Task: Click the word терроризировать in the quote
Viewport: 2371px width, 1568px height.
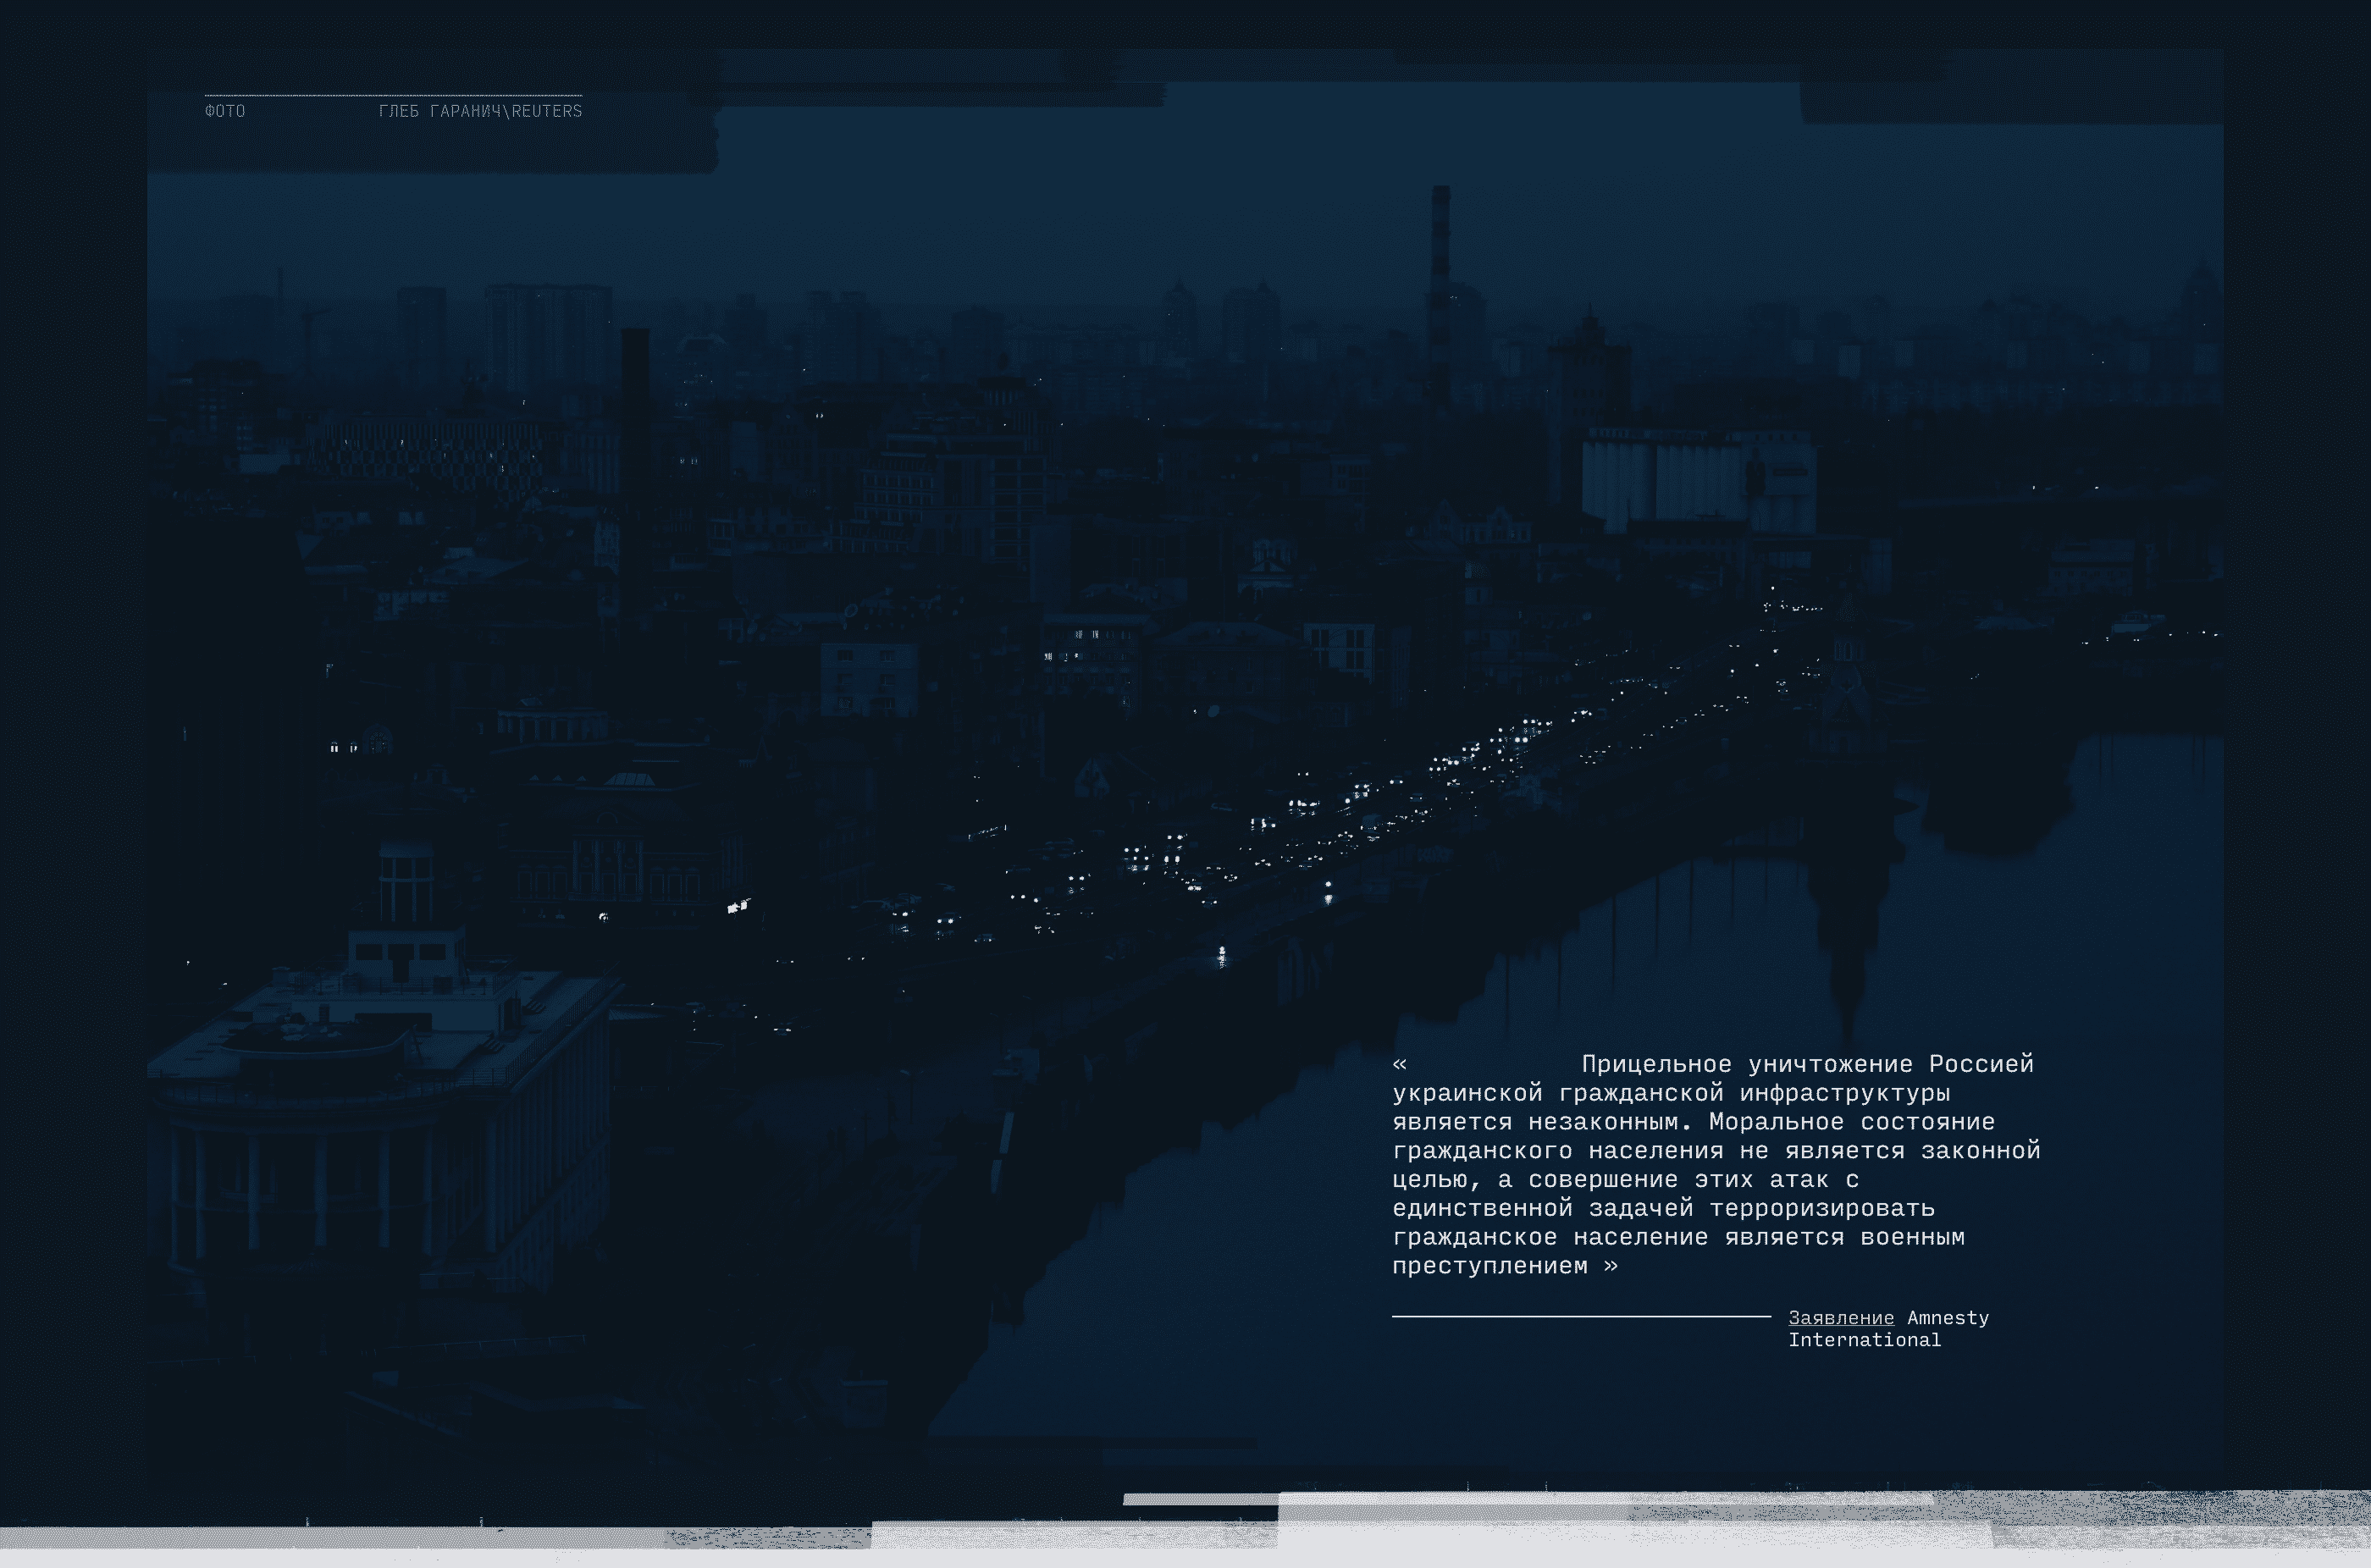Action: click(x=1822, y=1208)
